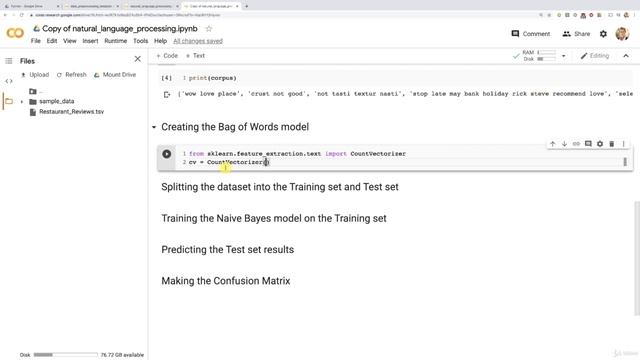Open the File menu

[36, 41]
